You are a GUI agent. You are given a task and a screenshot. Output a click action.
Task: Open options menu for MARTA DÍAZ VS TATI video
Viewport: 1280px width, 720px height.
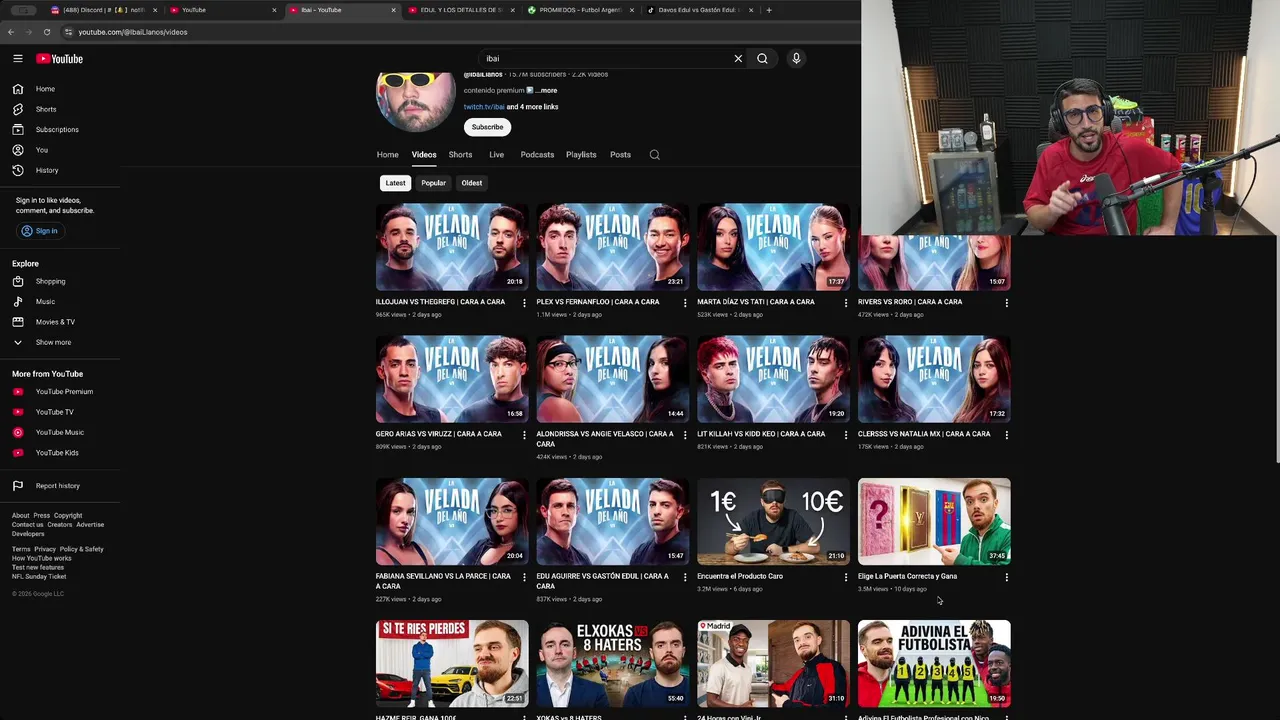pyautogui.click(x=846, y=302)
